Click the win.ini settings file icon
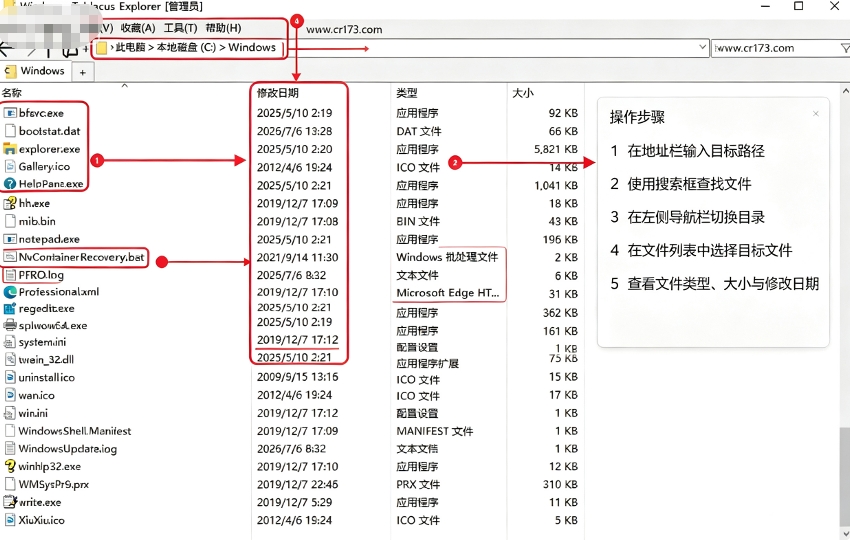 tap(10, 413)
